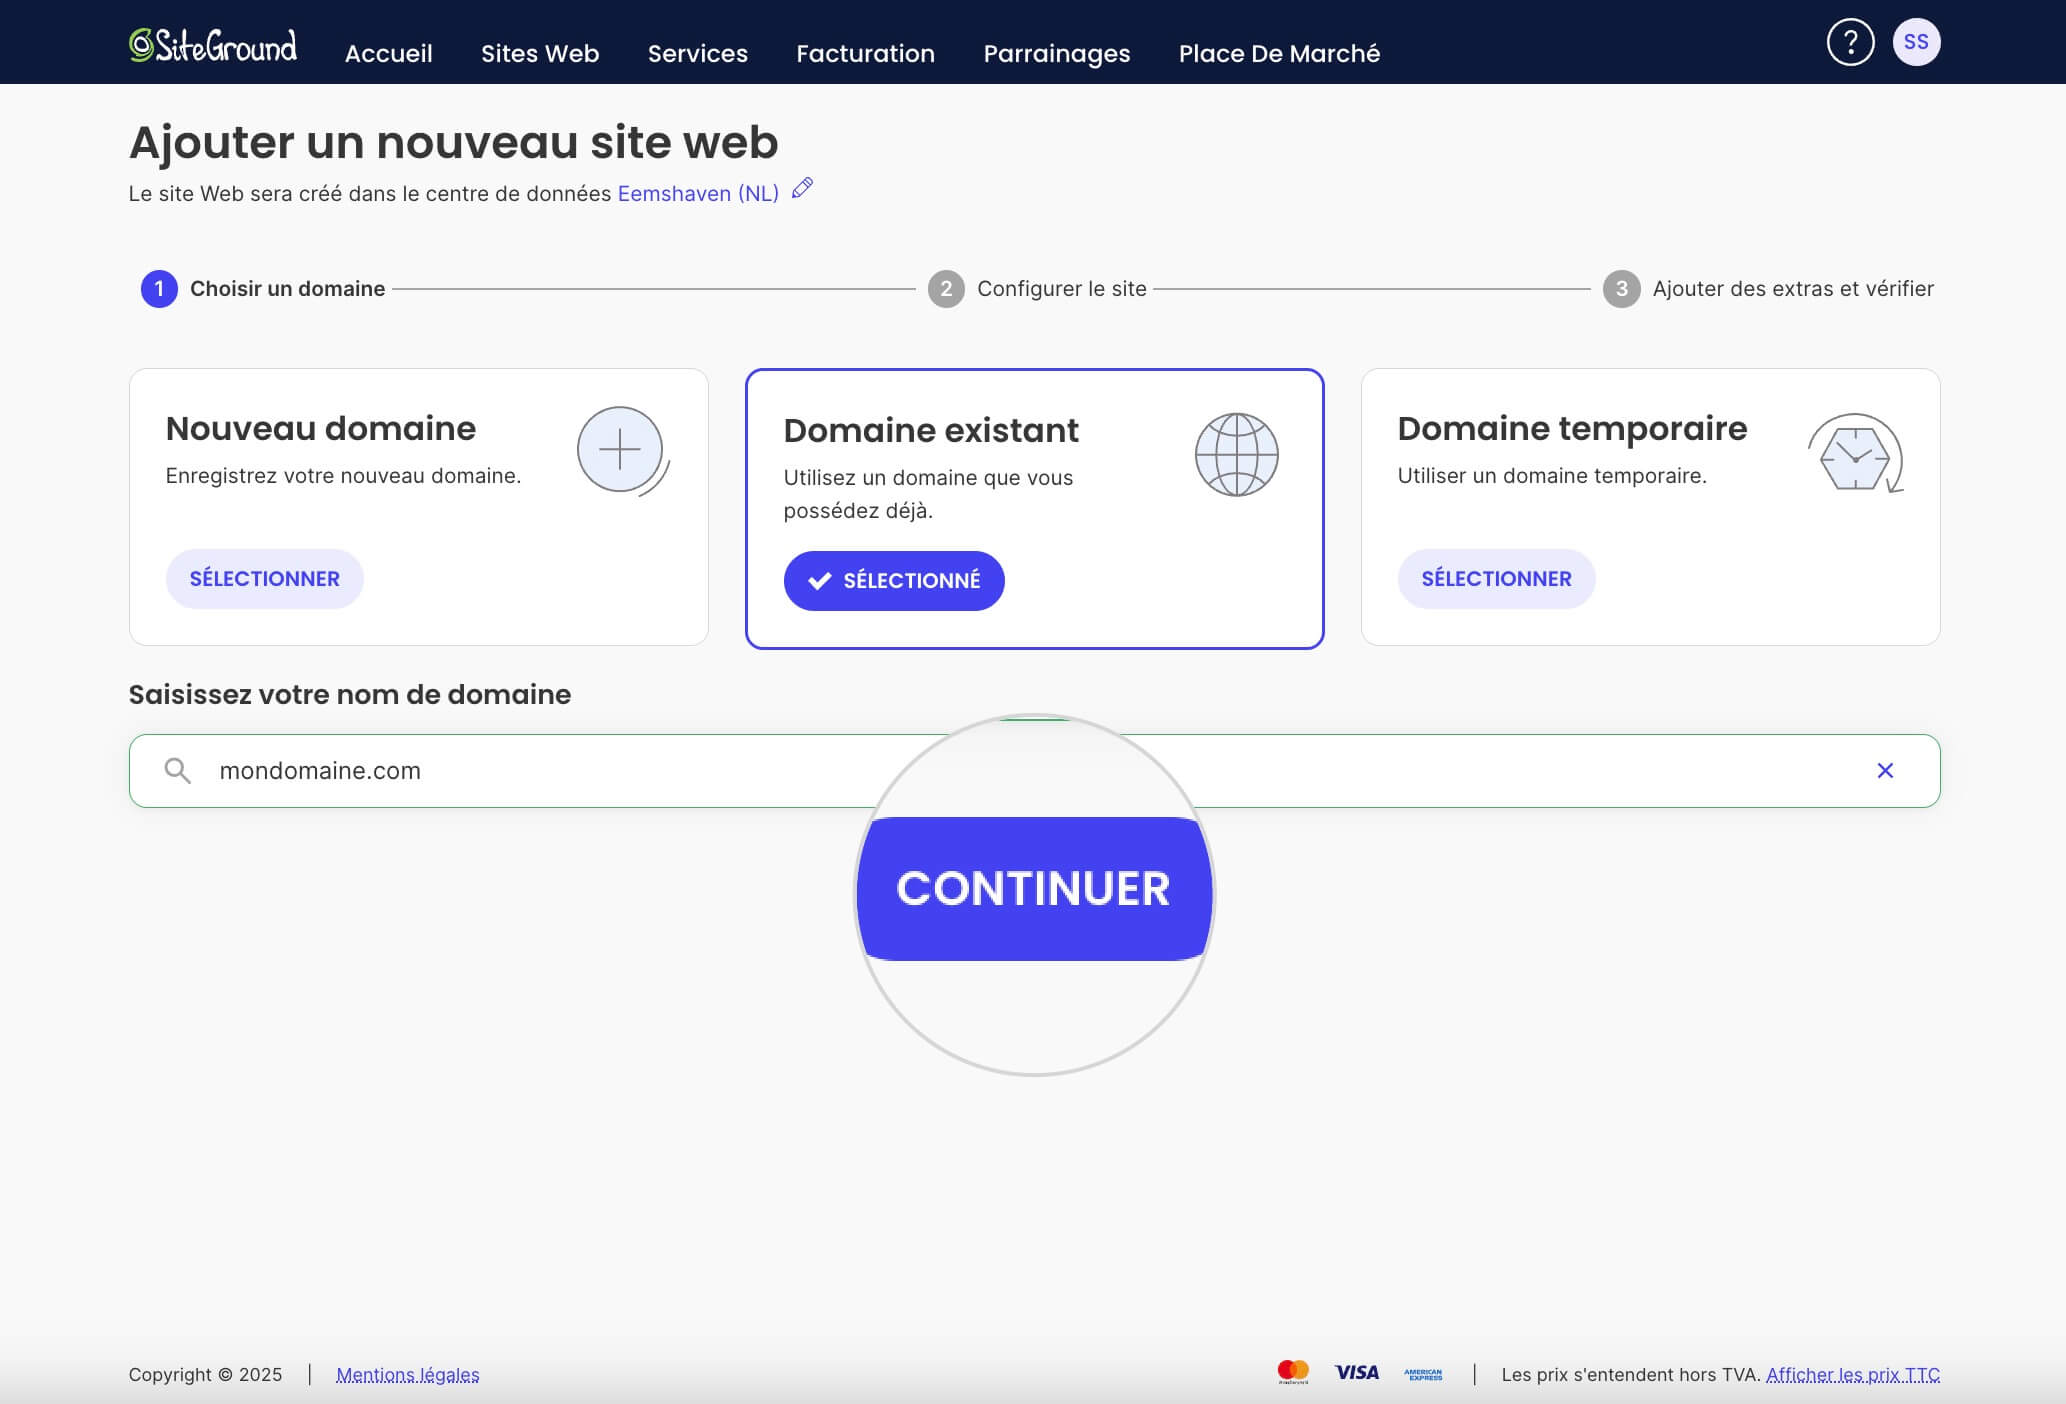Click the Ajouter un nouveau site web heading
Image resolution: width=2066 pixels, height=1404 pixels.
pyautogui.click(x=453, y=142)
